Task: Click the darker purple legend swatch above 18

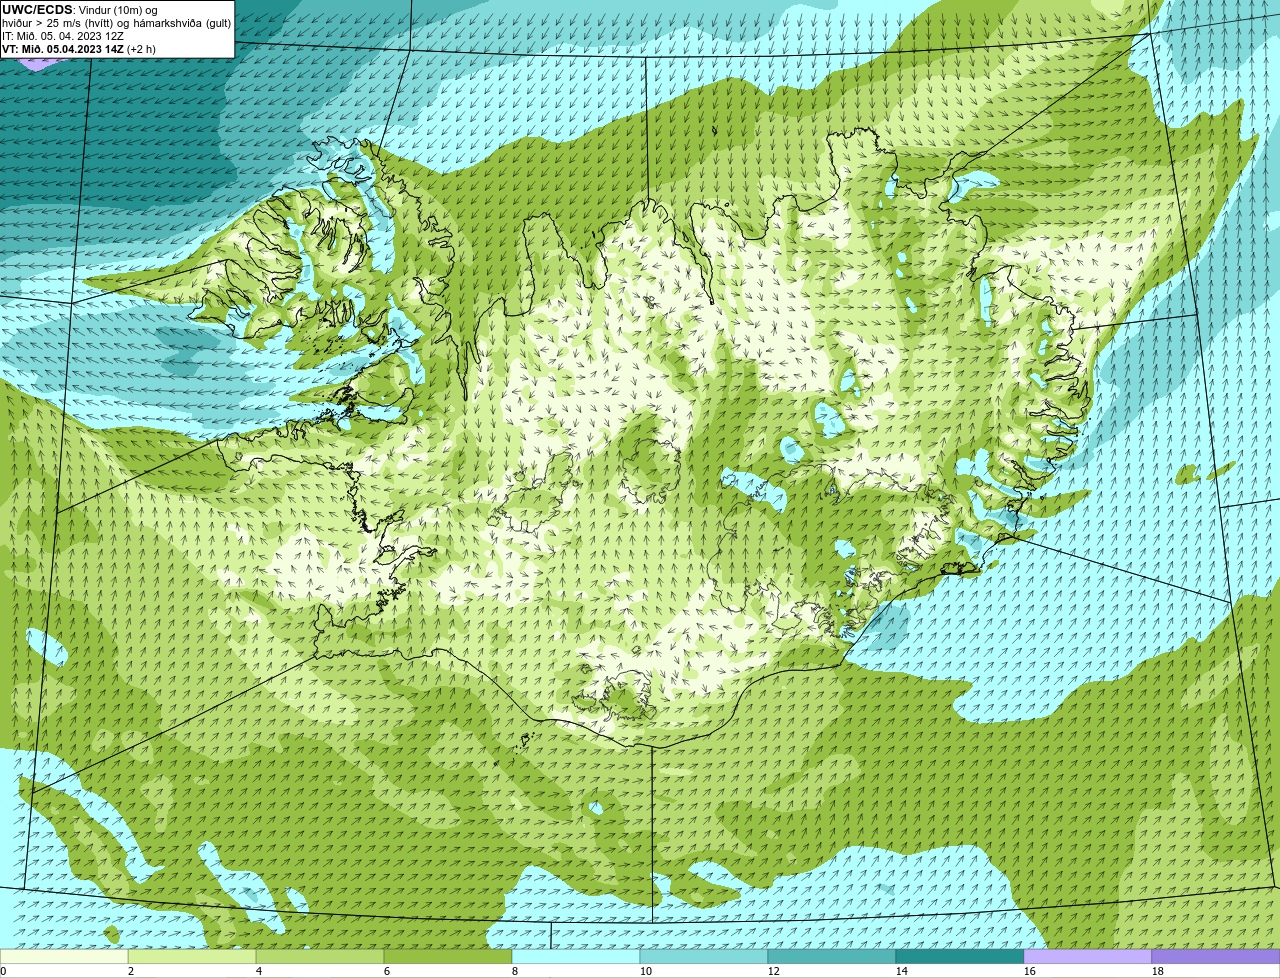Action: pos(1216,956)
